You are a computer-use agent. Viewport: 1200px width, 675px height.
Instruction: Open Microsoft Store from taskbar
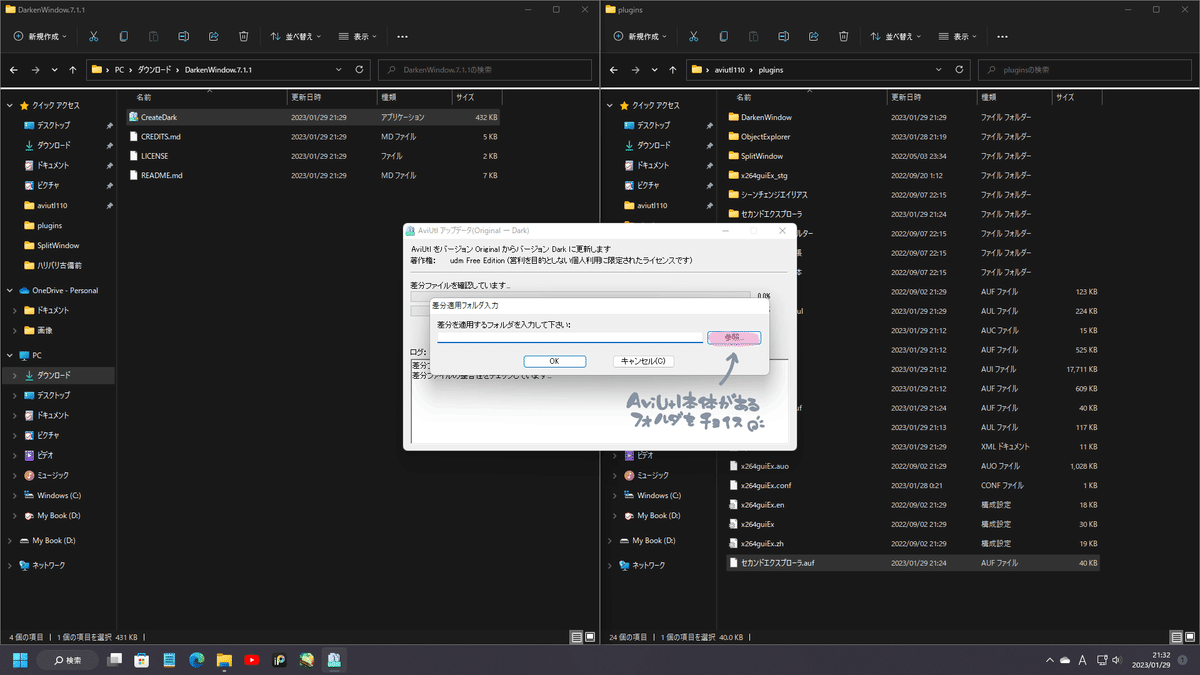tap(143, 660)
